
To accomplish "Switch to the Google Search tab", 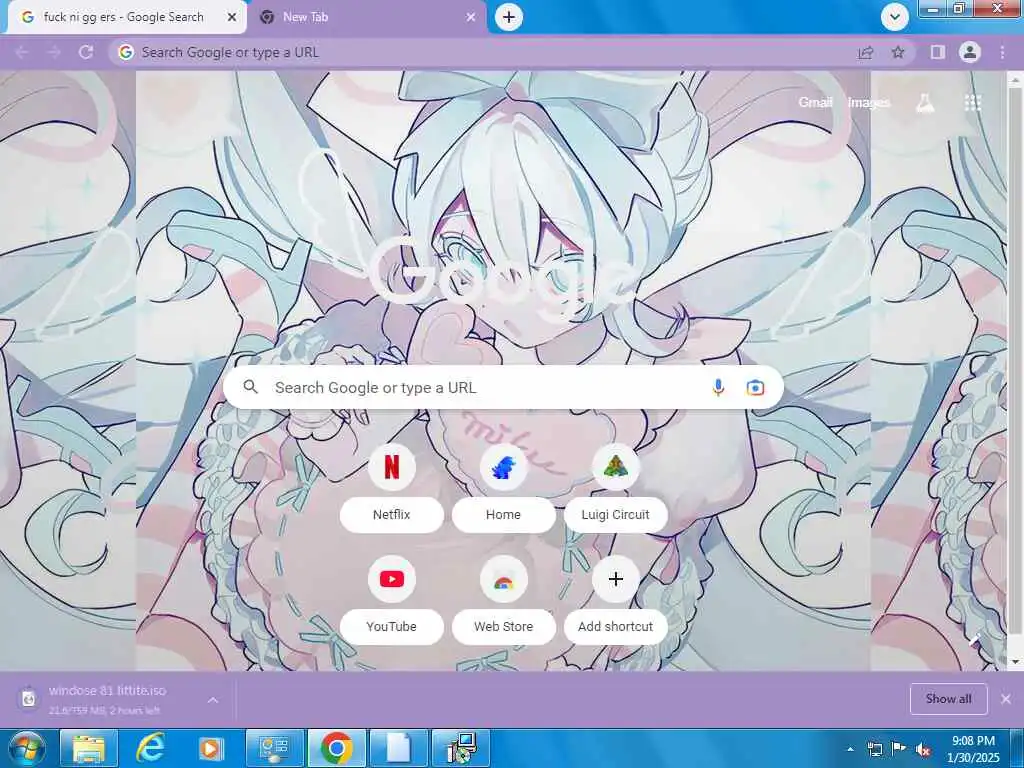I will pos(124,17).
